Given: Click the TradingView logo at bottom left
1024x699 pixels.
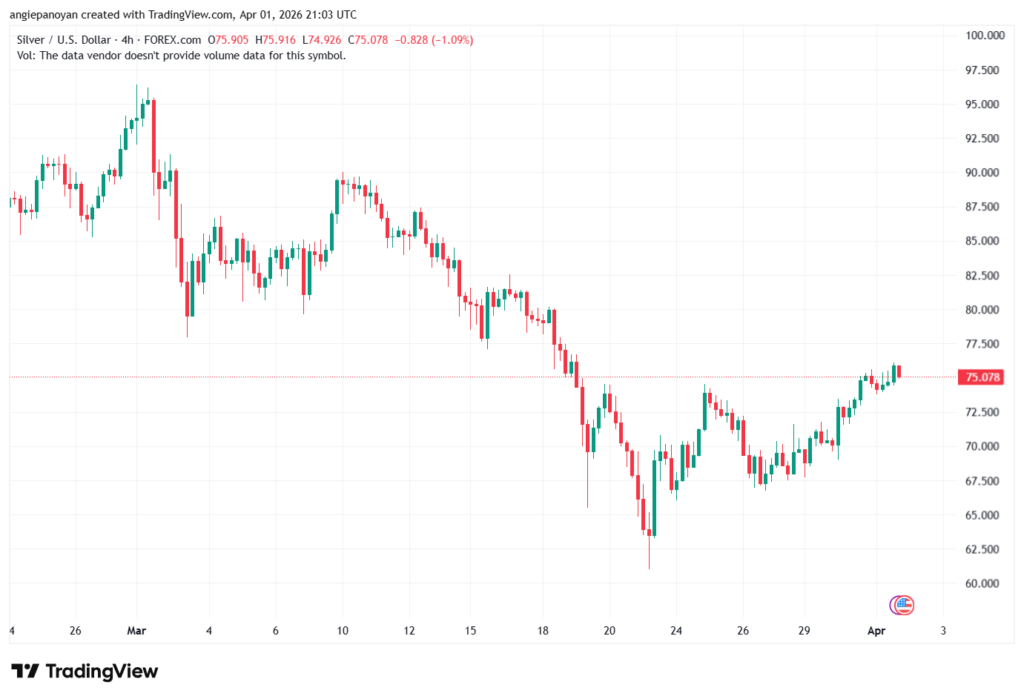Looking at the screenshot, I should coord(85,671).
